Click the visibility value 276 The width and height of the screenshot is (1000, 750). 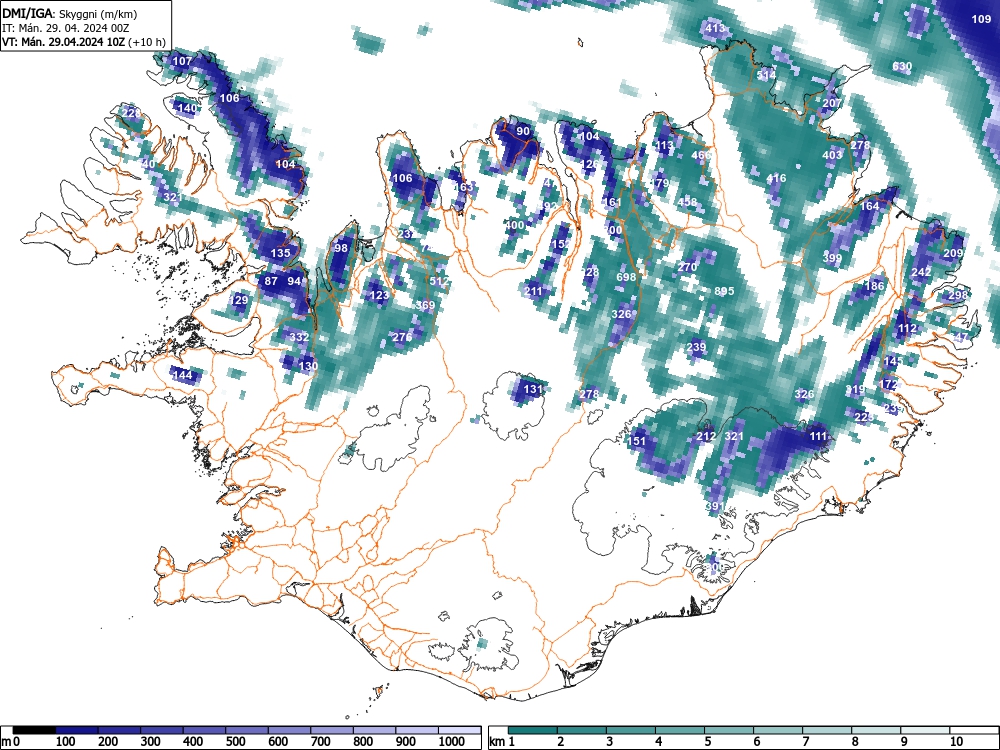tap(402, 337)
